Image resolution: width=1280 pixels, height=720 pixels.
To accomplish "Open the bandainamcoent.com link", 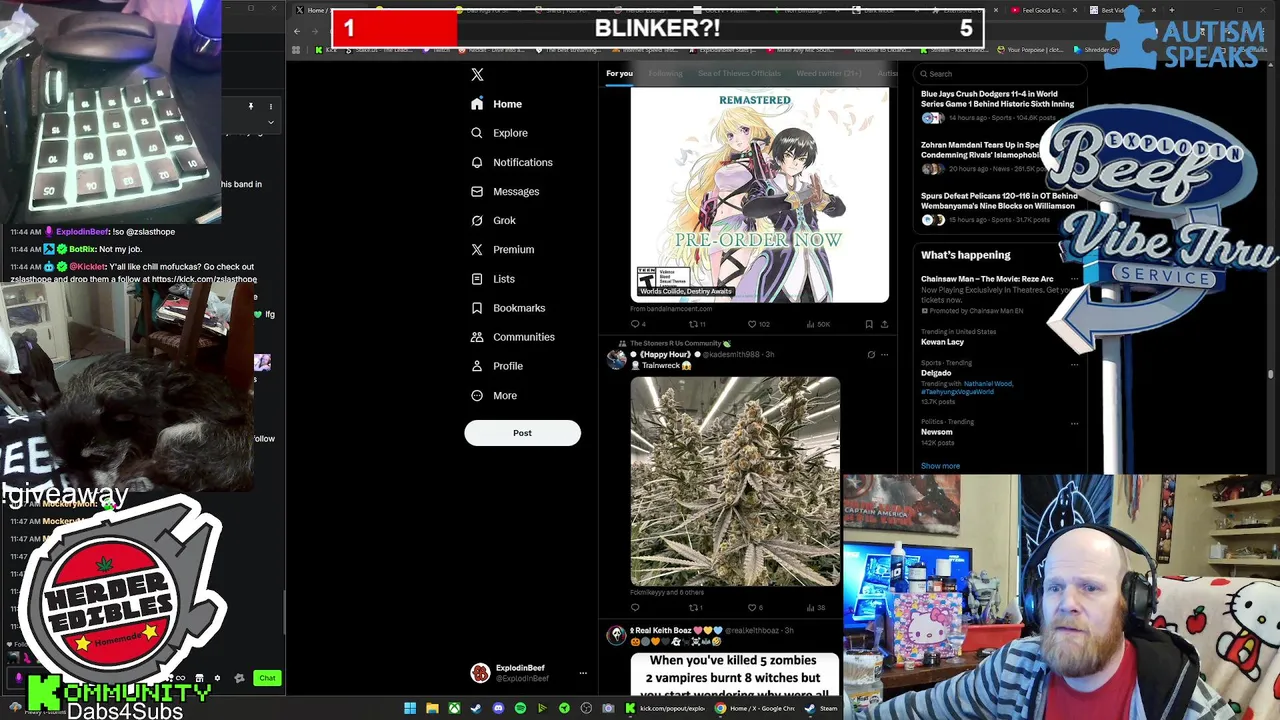I will tap(671, 309).
